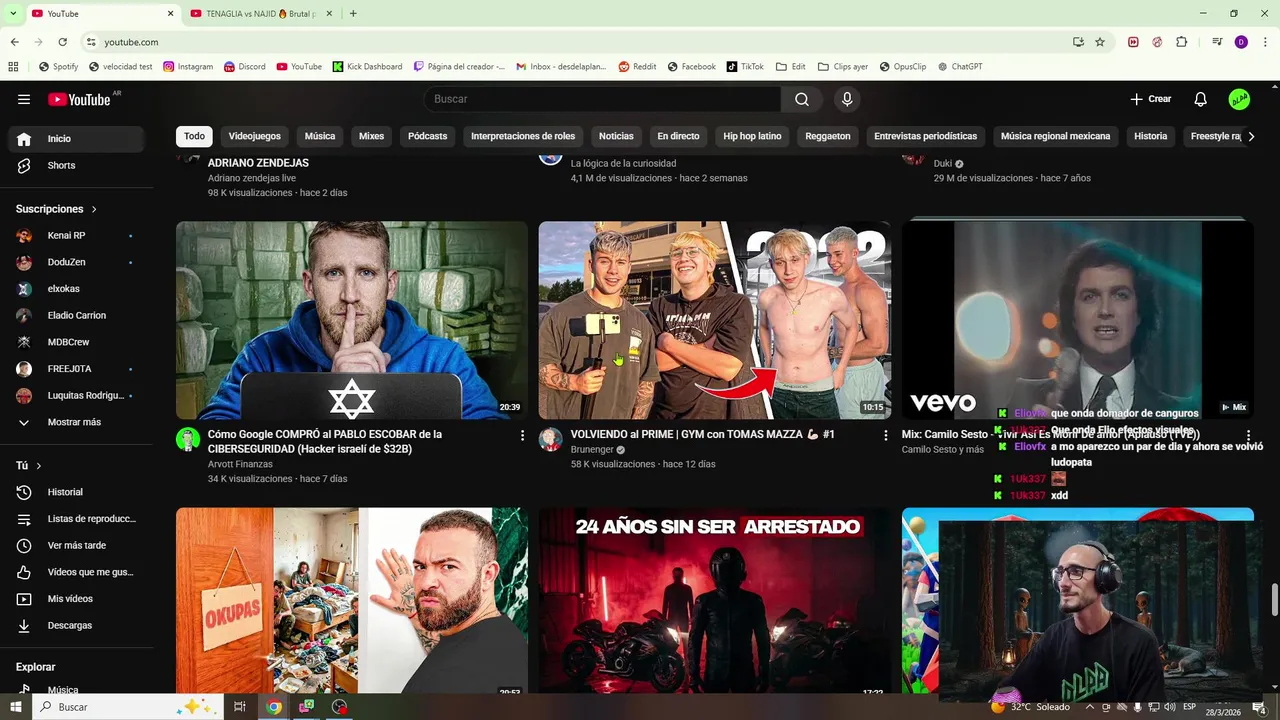Open the Google Pablo Escobar video thumbnail

[352, 320]
